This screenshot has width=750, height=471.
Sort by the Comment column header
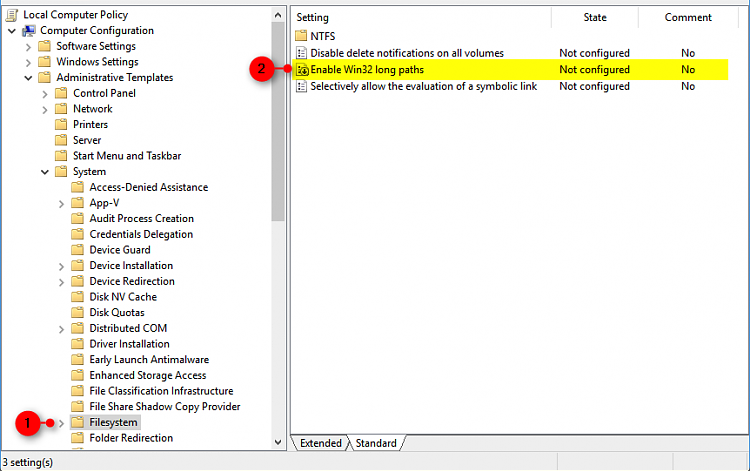(688, 18)
